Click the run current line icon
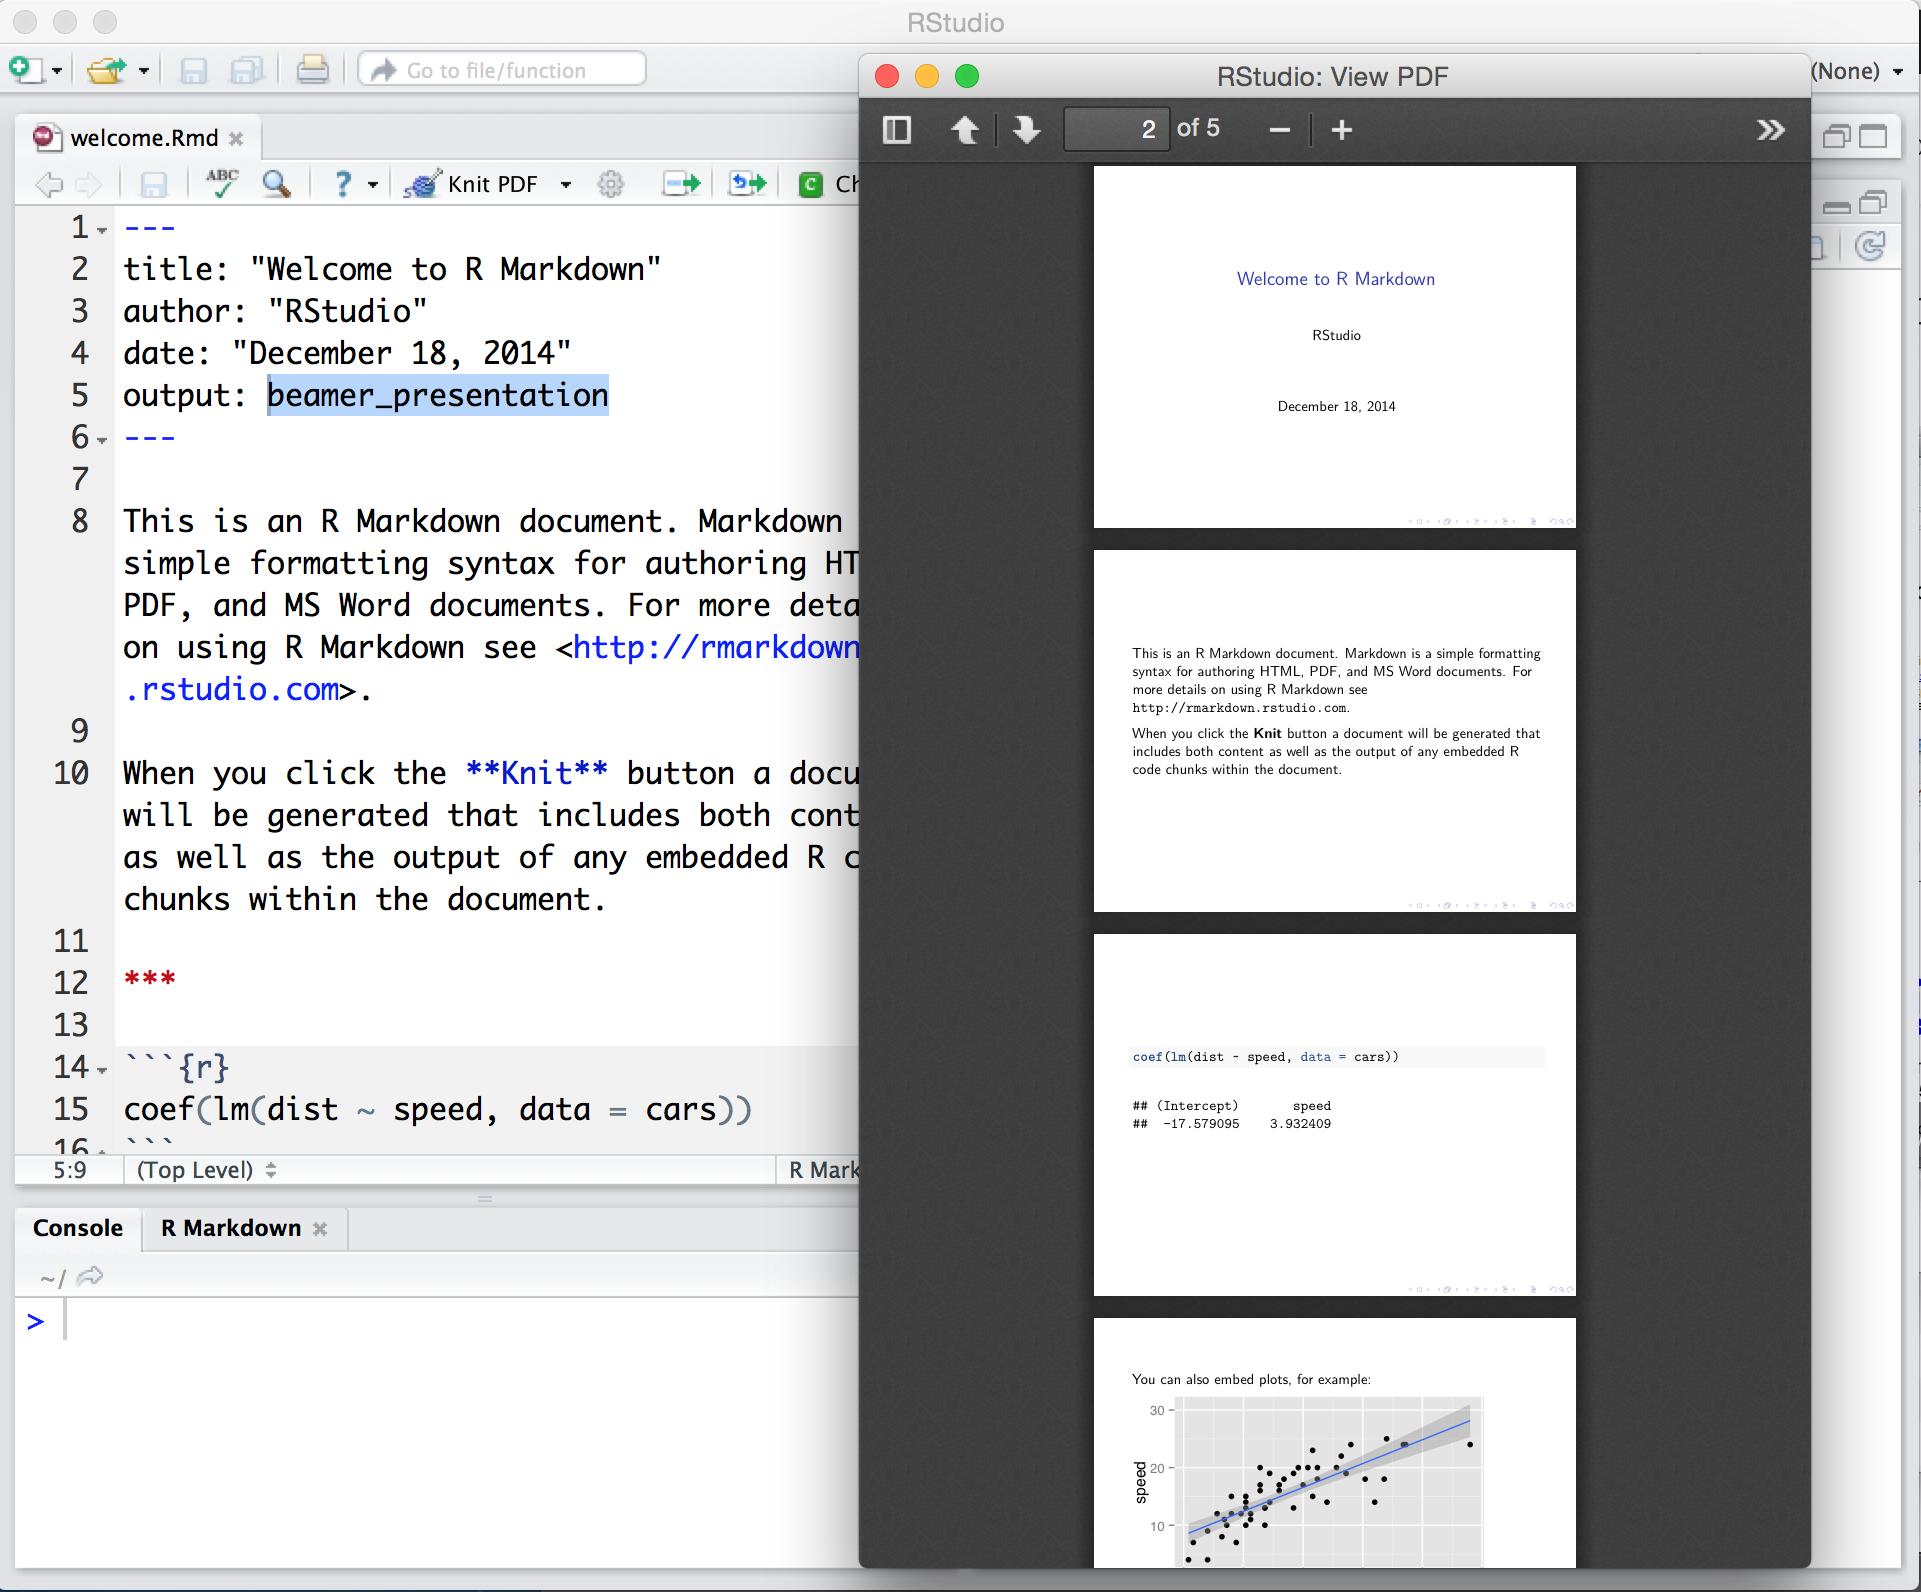Viewport: 1921px width, 1592px height. (x=681, y=183)
